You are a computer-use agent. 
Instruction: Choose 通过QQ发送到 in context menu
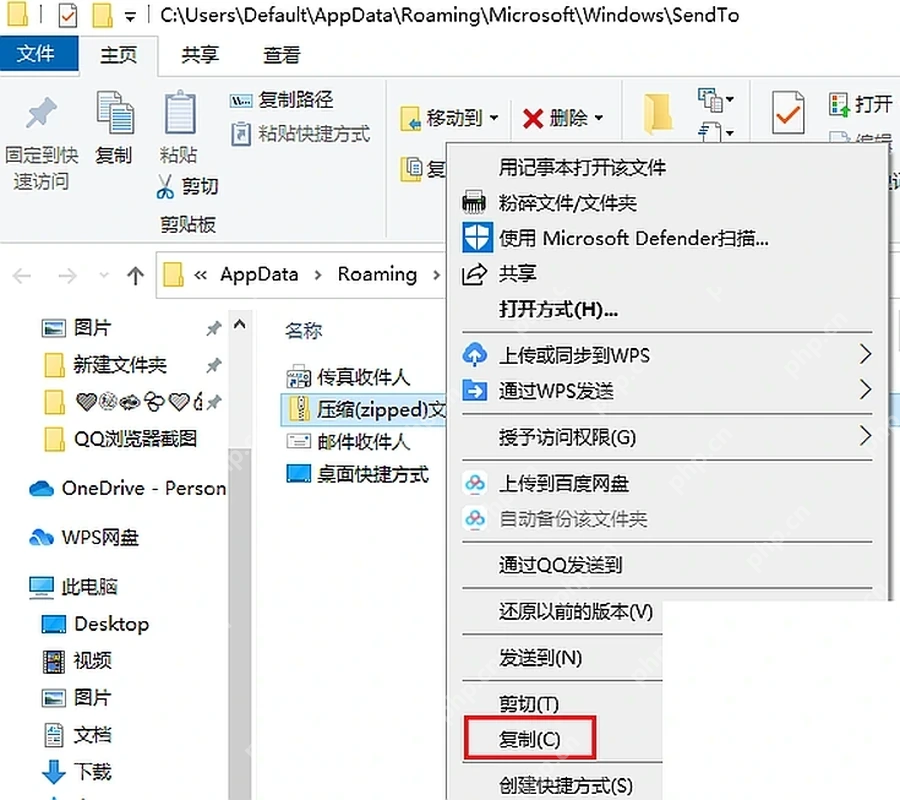click(x=560, y=565)
